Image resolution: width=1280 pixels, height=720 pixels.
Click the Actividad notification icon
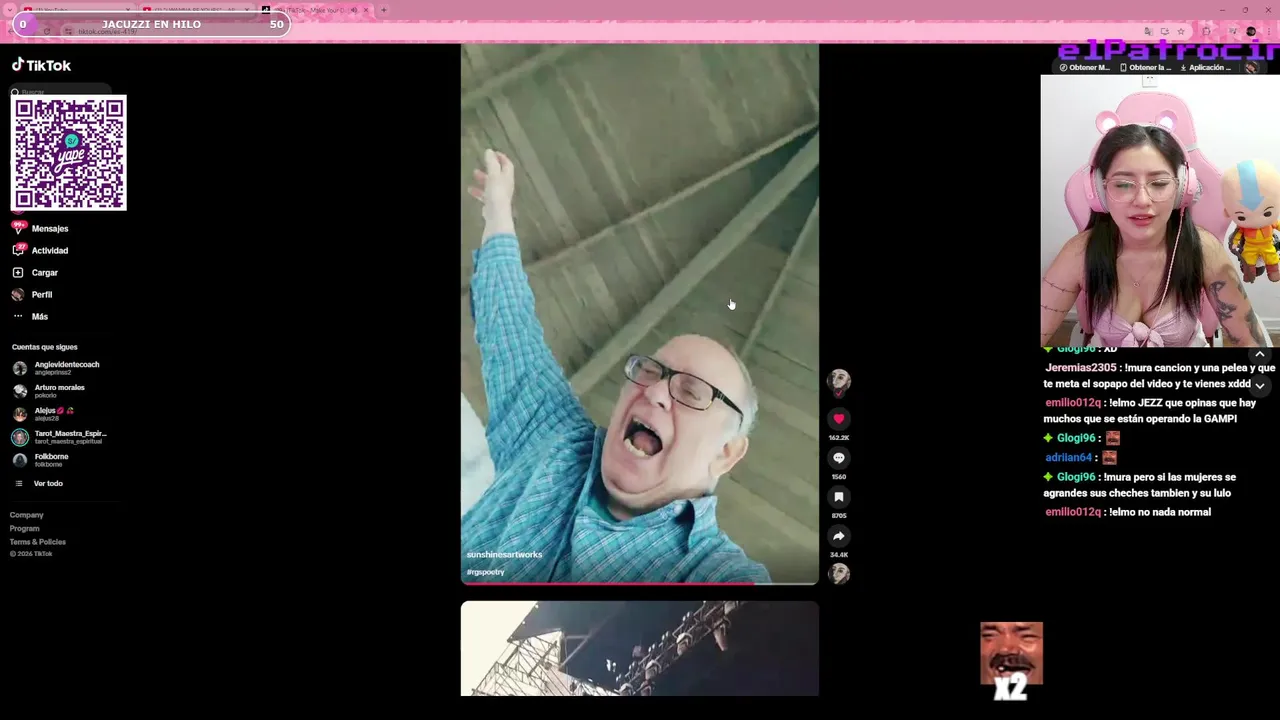click(x=18, y=250)
